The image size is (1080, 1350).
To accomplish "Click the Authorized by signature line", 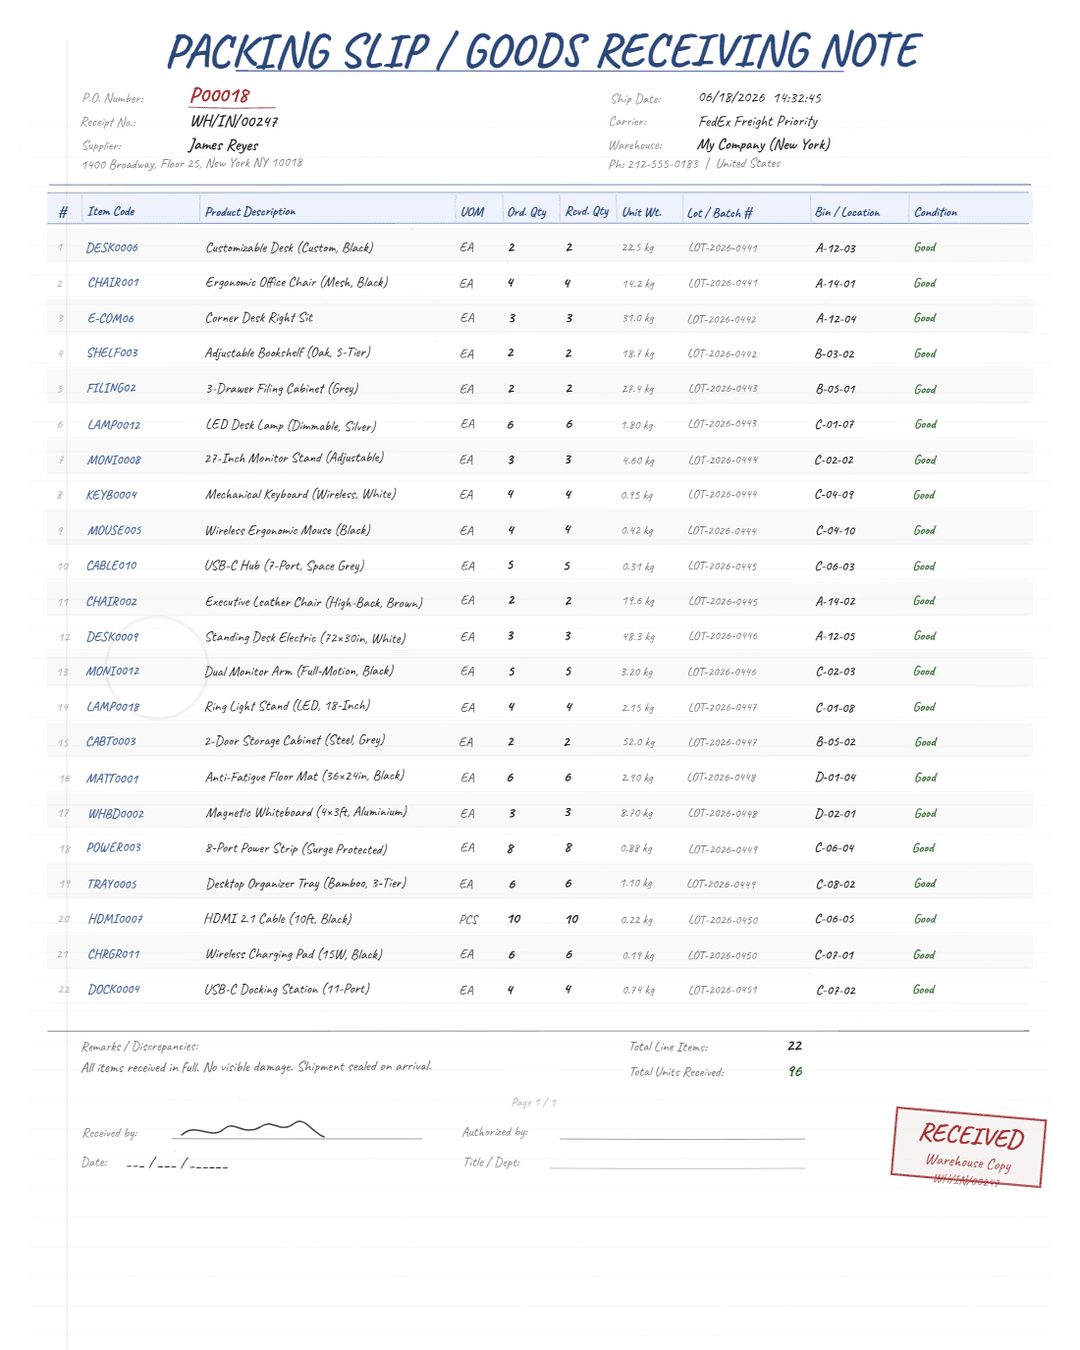I will point(682,1138).
